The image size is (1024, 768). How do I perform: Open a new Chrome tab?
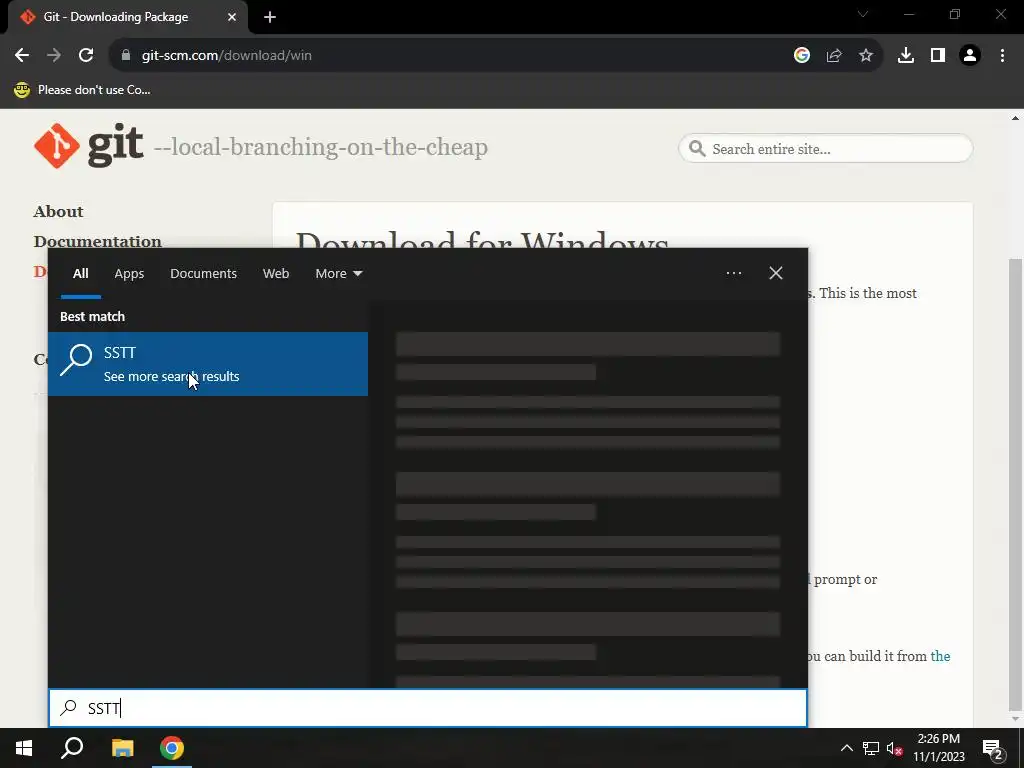point(270,17)
